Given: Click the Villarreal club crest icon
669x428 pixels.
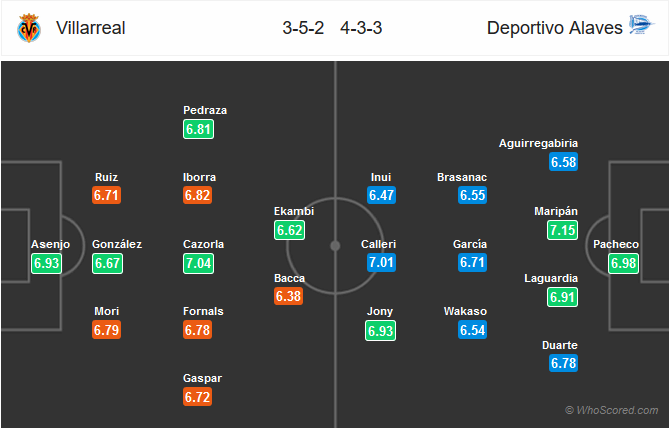Looking at the screenshot, I should [29, 29].
